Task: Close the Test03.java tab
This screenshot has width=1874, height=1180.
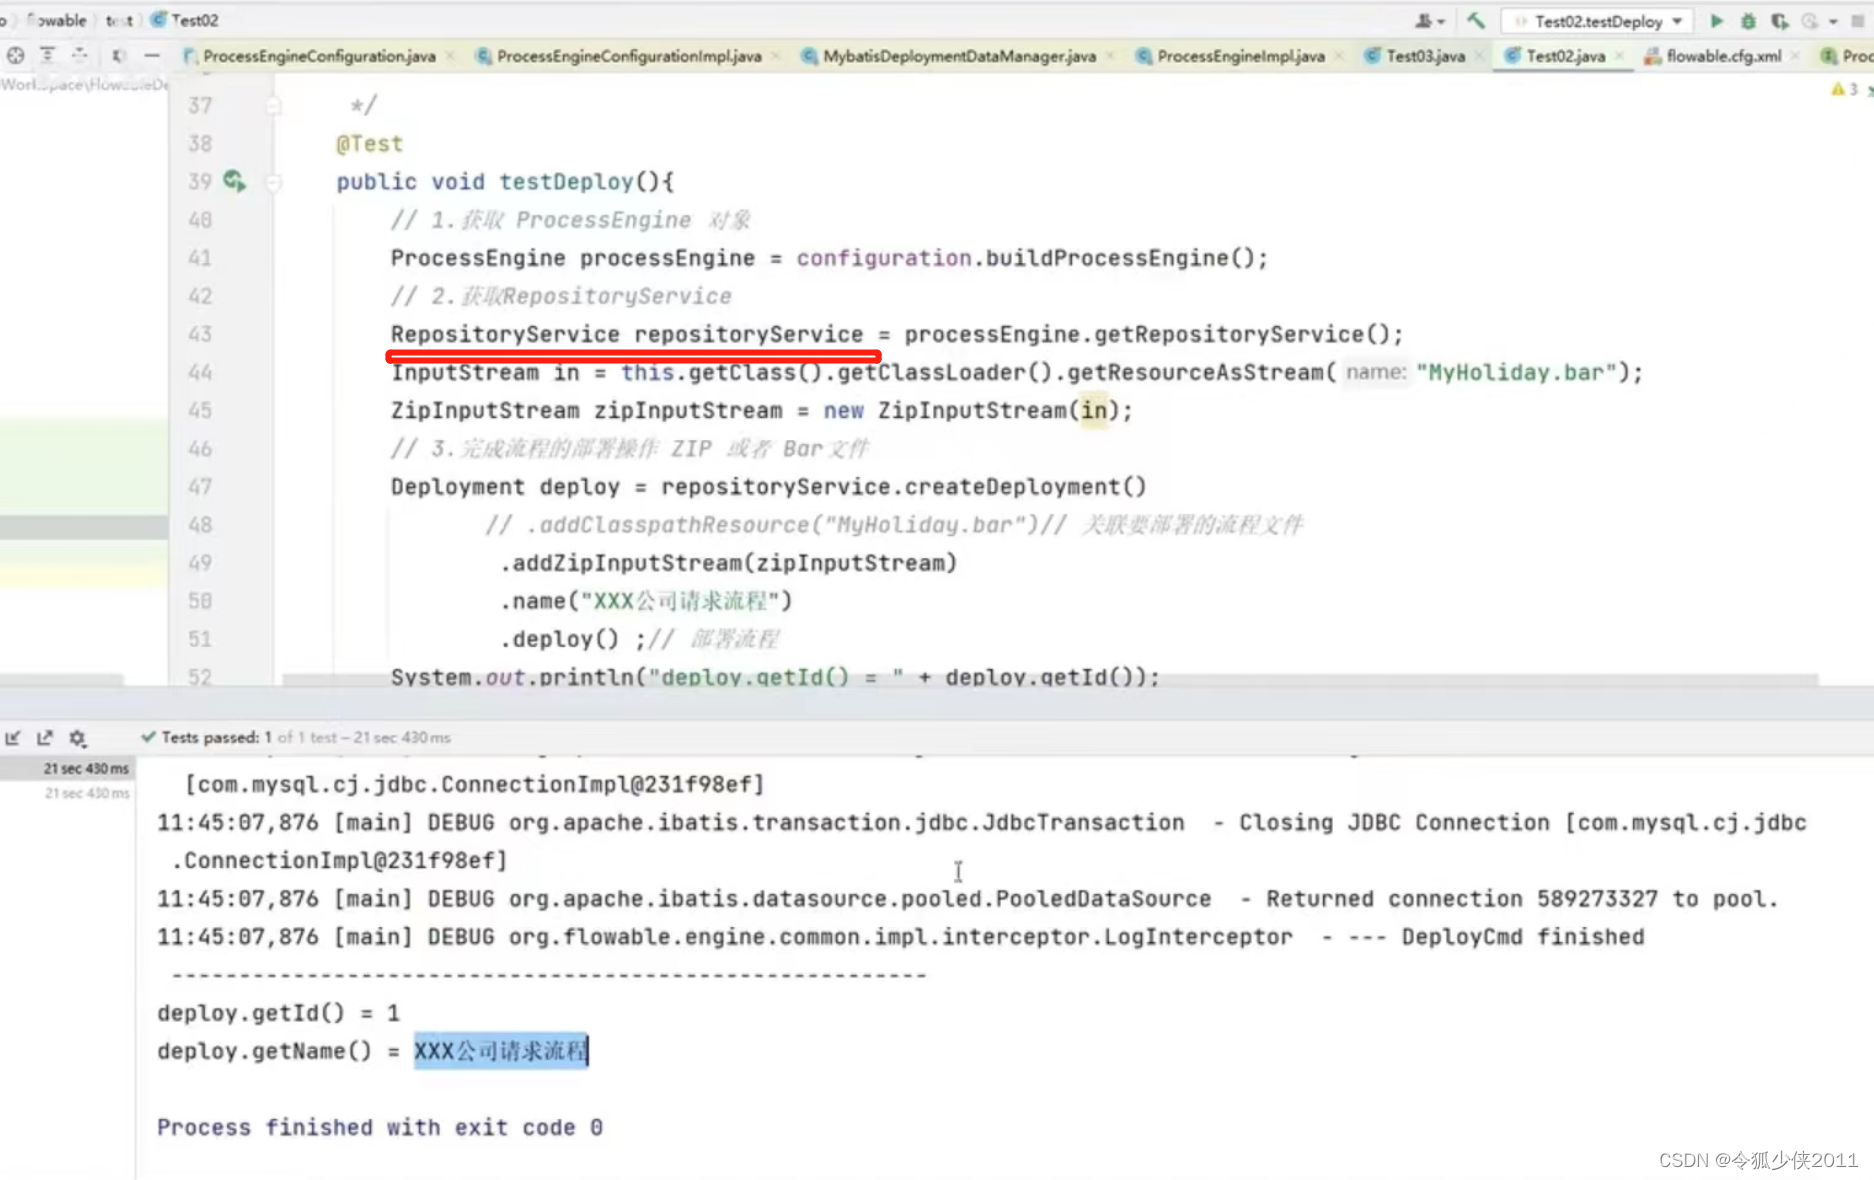Action: (1480, 56)
